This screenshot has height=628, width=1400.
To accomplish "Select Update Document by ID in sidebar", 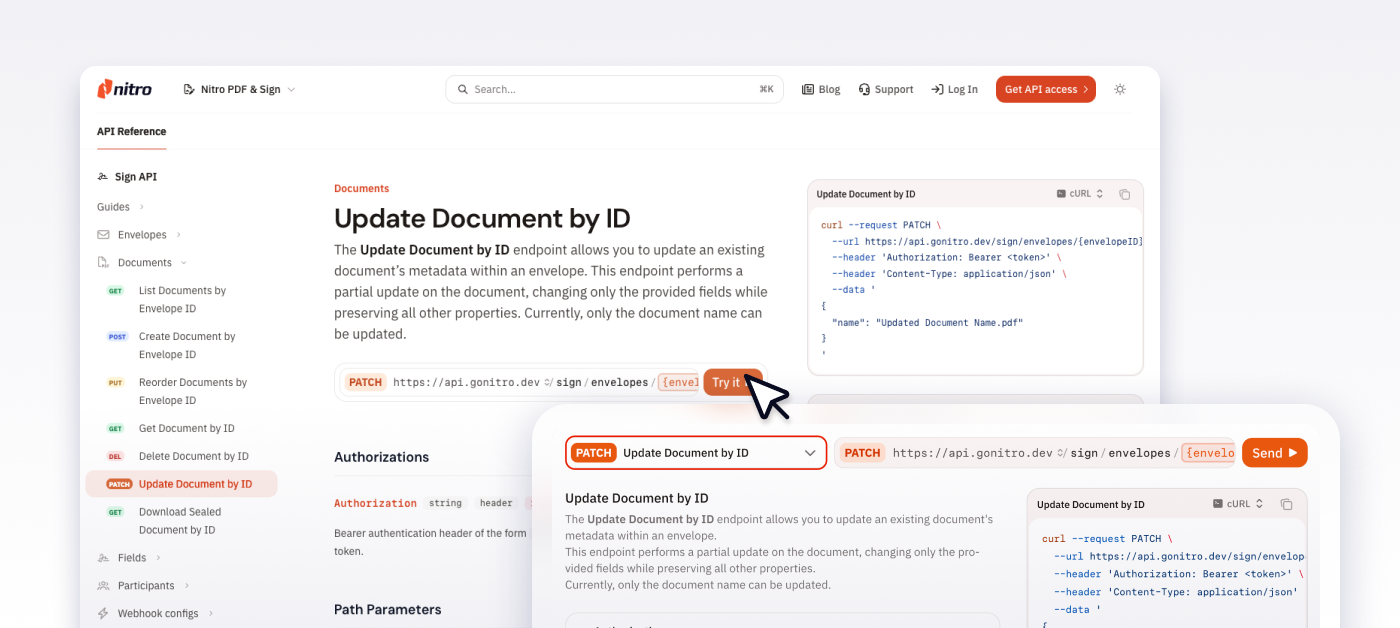I will point(181,484).
